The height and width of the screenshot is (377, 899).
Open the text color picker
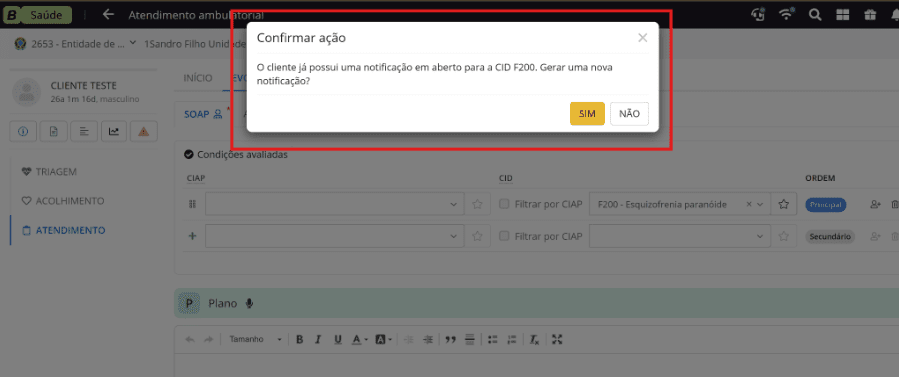pyautogui.click(x=359, y=339)
